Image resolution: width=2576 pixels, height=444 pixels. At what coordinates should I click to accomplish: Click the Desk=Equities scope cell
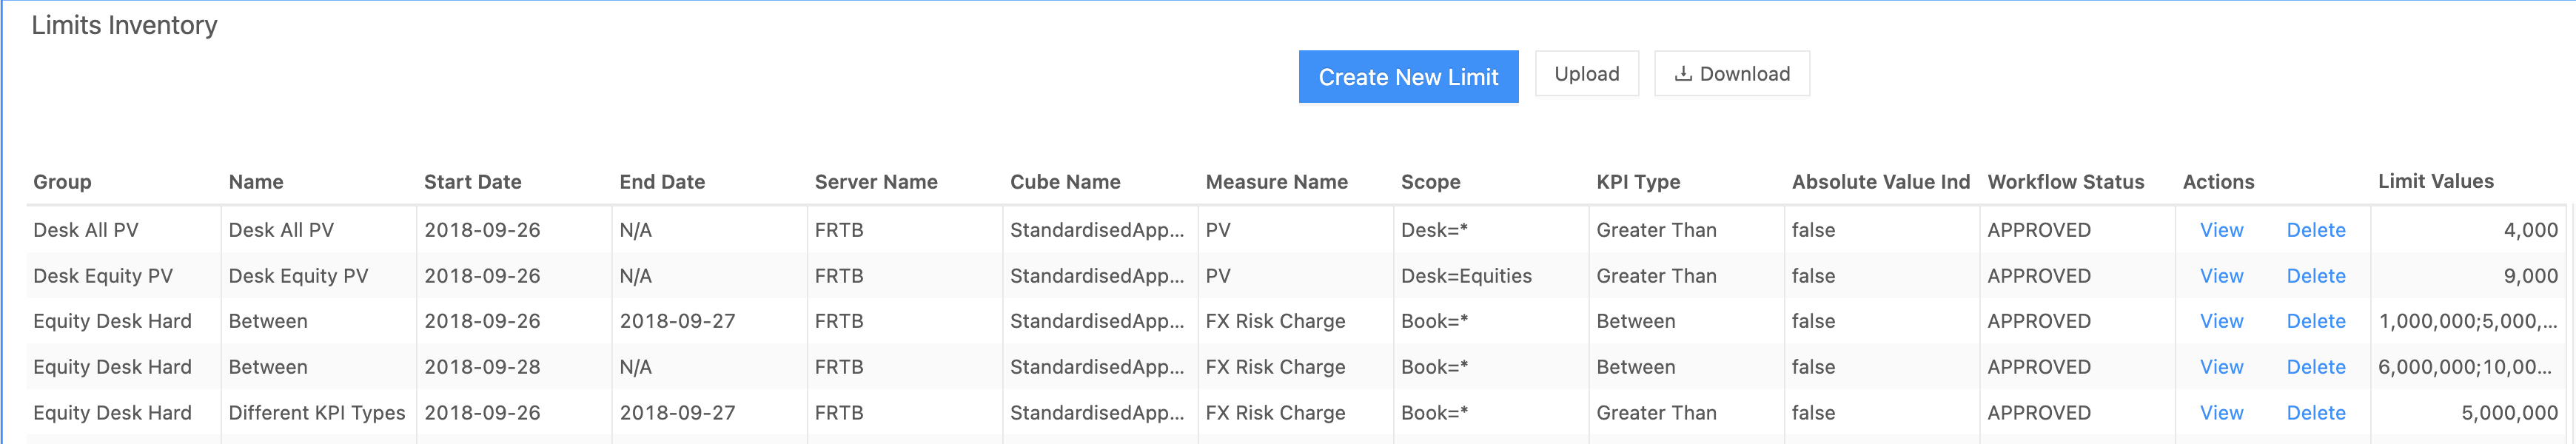tap(1491, 276)
